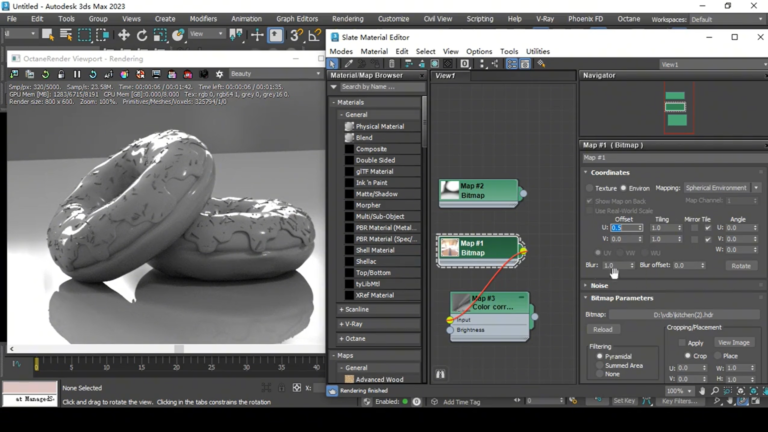Pause the Octane render
Image resolution: width=768 pixels, height=432 pixels.
click(77, 74)
